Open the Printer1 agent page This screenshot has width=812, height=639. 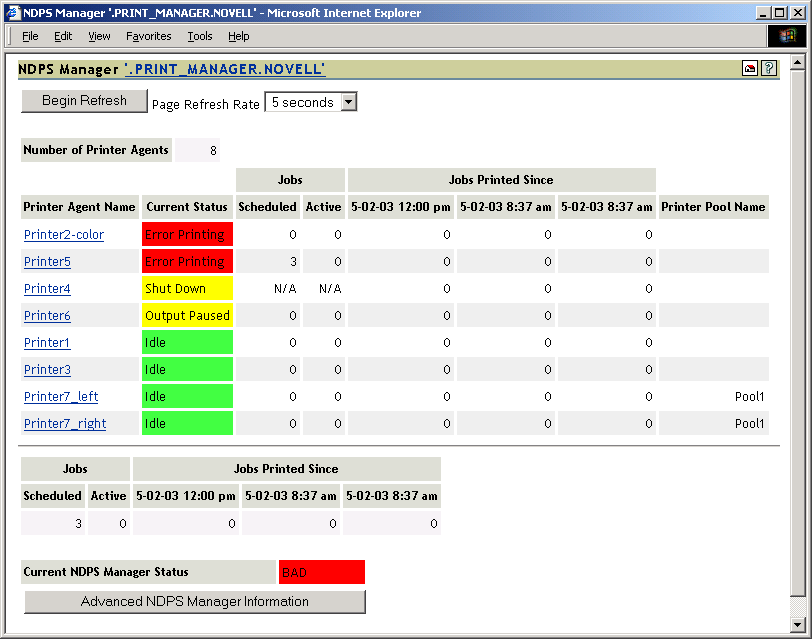pyautogui.click(x=46, y=342)
